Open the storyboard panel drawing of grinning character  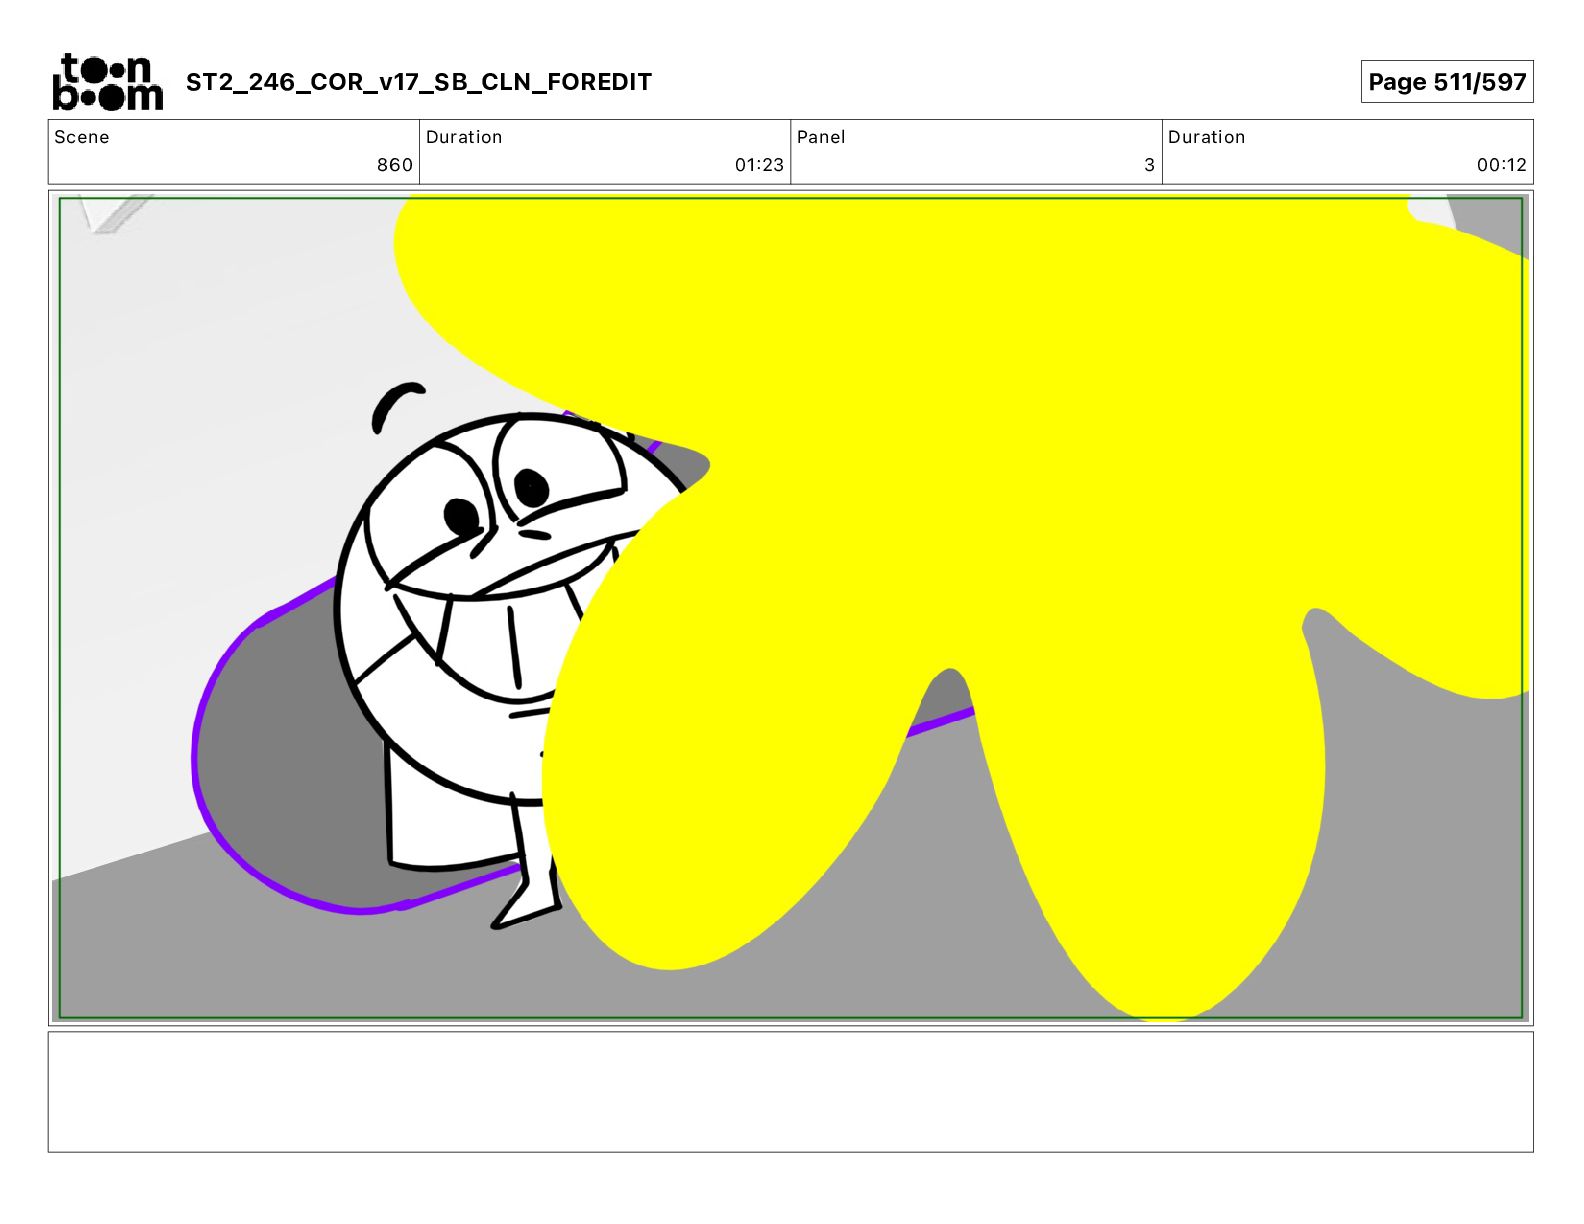coord(791,608)
